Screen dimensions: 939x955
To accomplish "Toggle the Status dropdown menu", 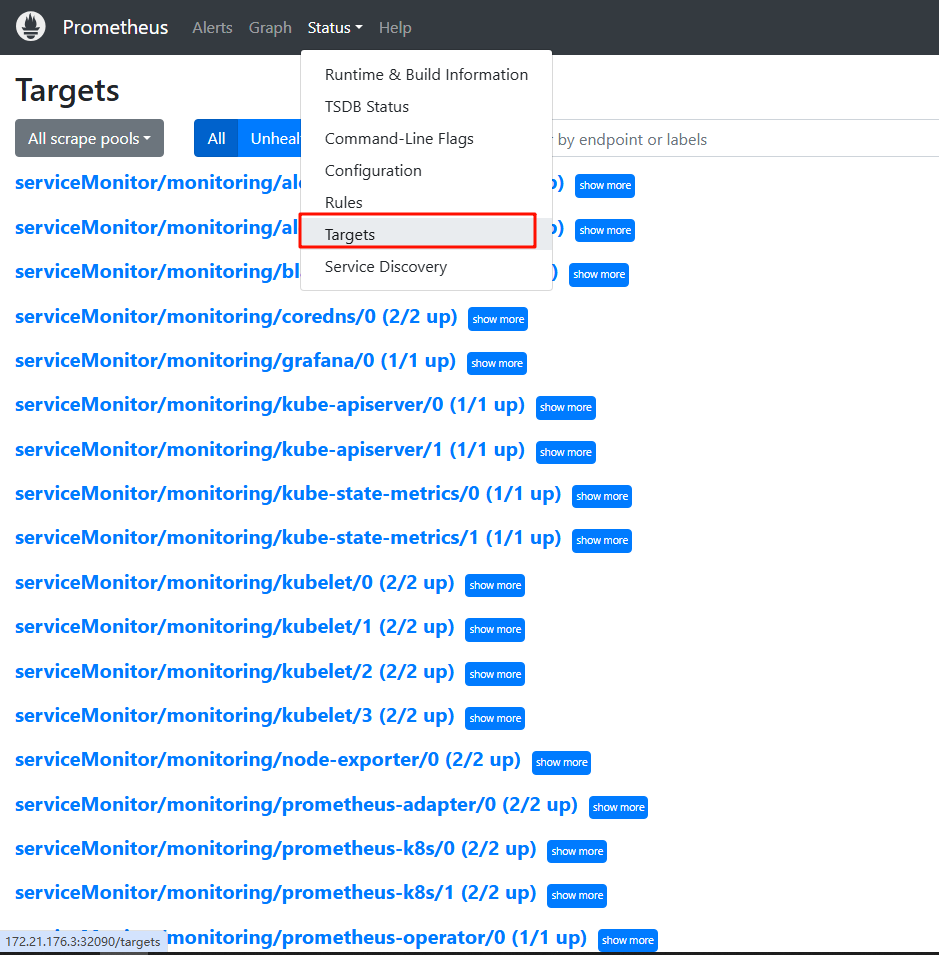I will click(x=334, y=28).
